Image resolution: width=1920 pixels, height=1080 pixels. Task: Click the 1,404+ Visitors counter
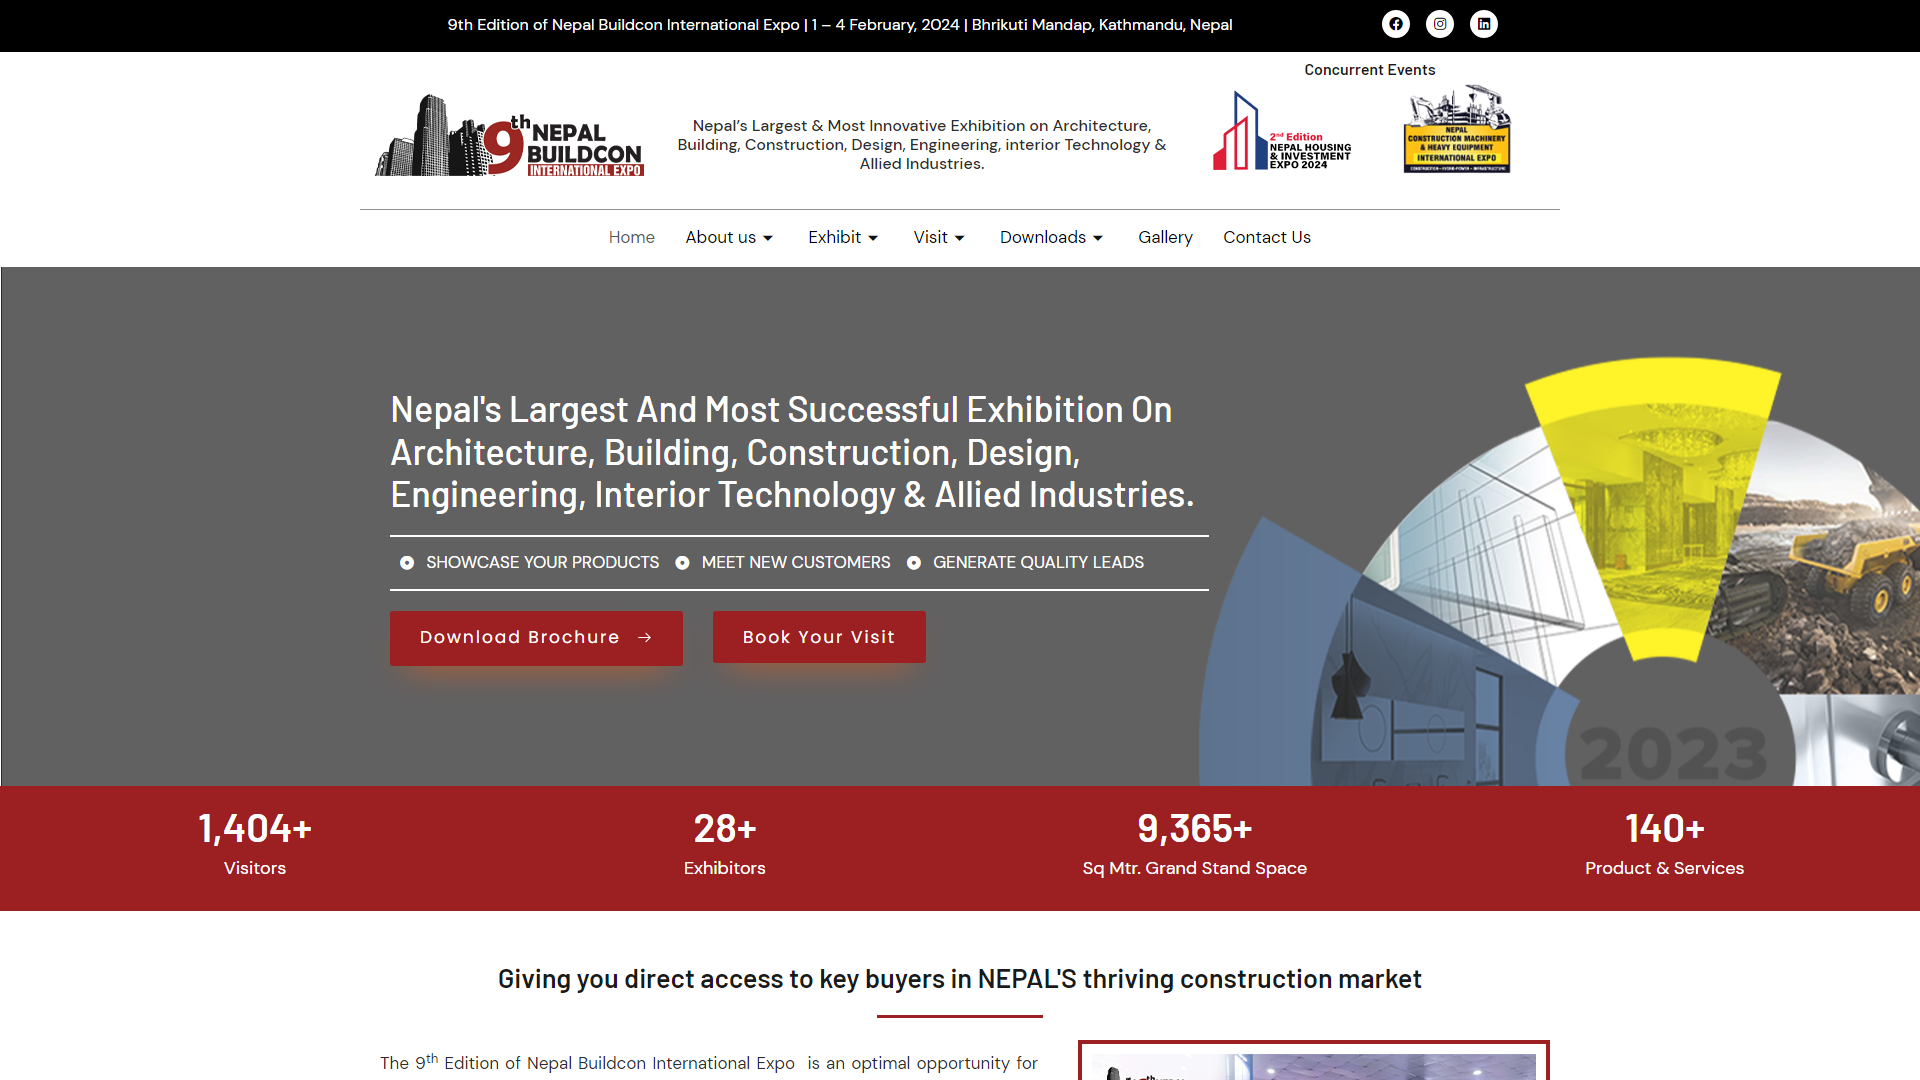click(x=255, y=844)
